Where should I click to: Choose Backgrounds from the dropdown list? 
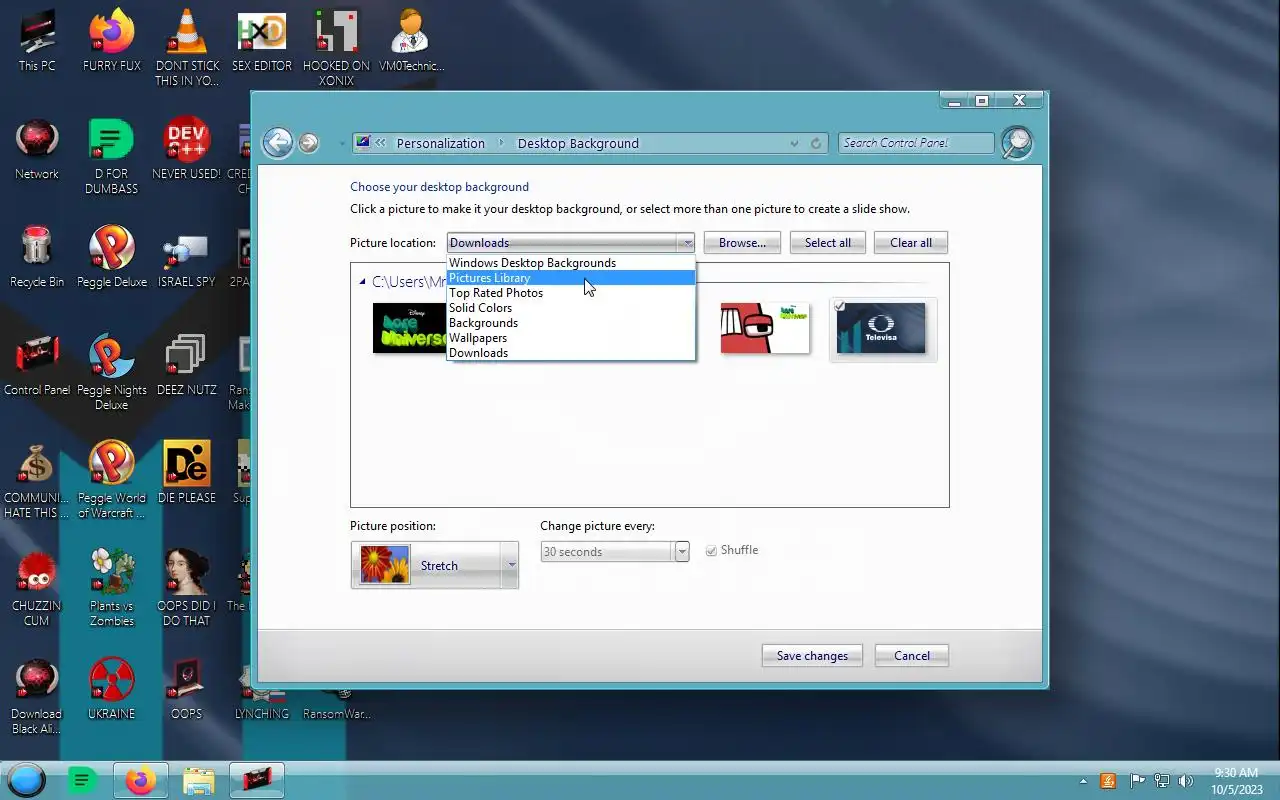pyautogui.click(x=570, y=323)
